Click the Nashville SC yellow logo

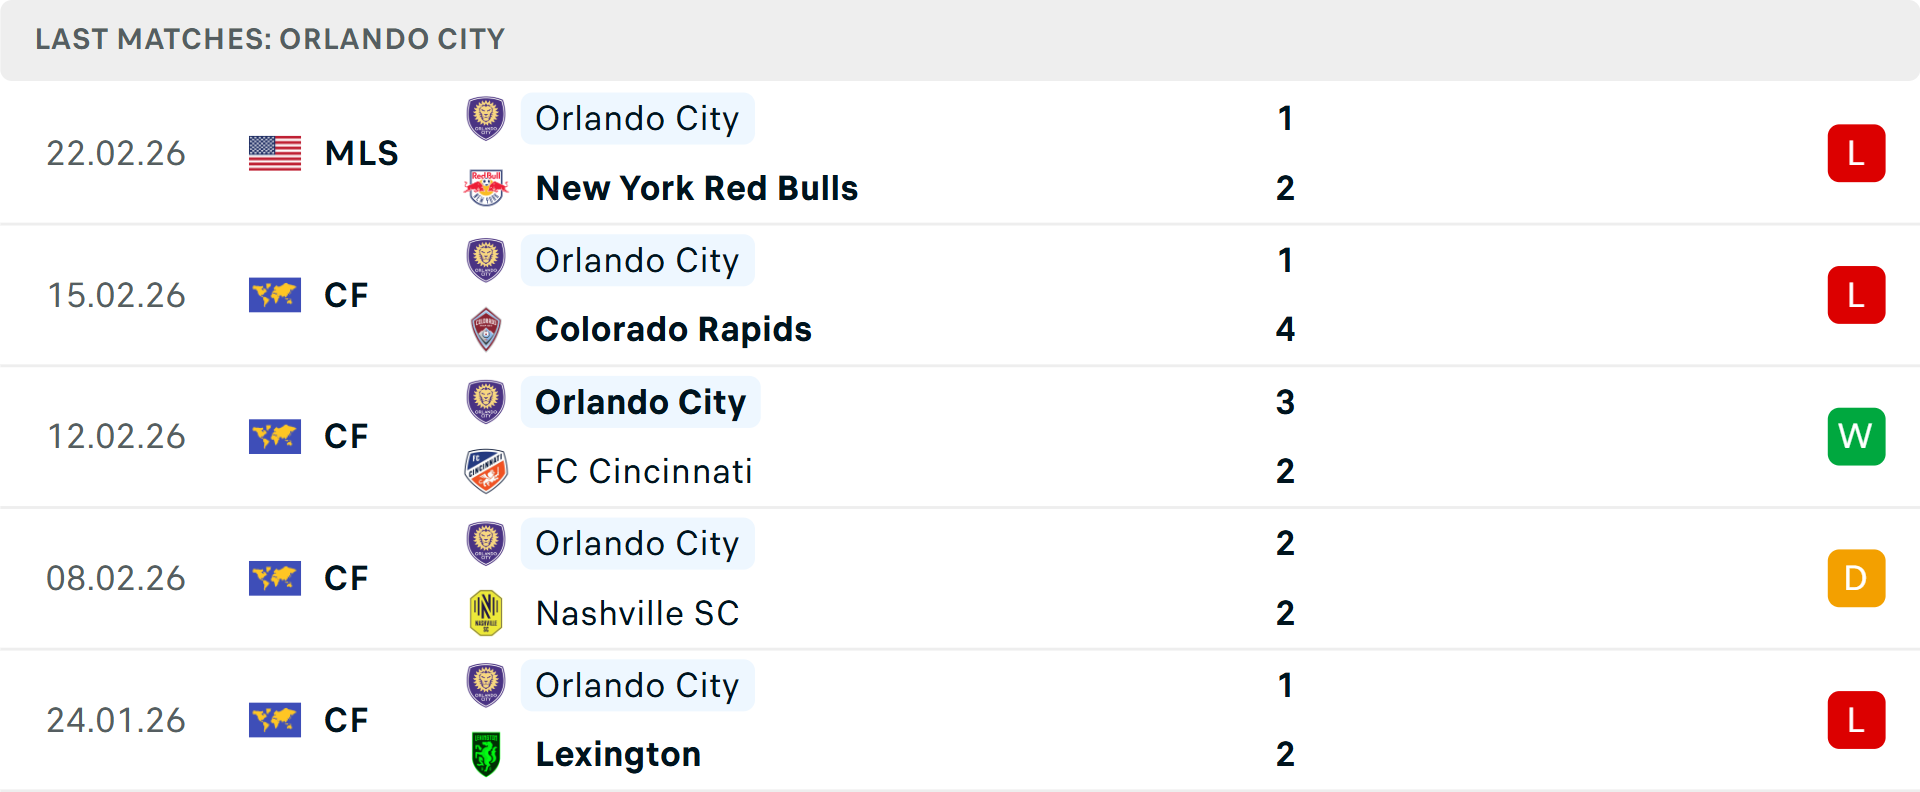487,613
